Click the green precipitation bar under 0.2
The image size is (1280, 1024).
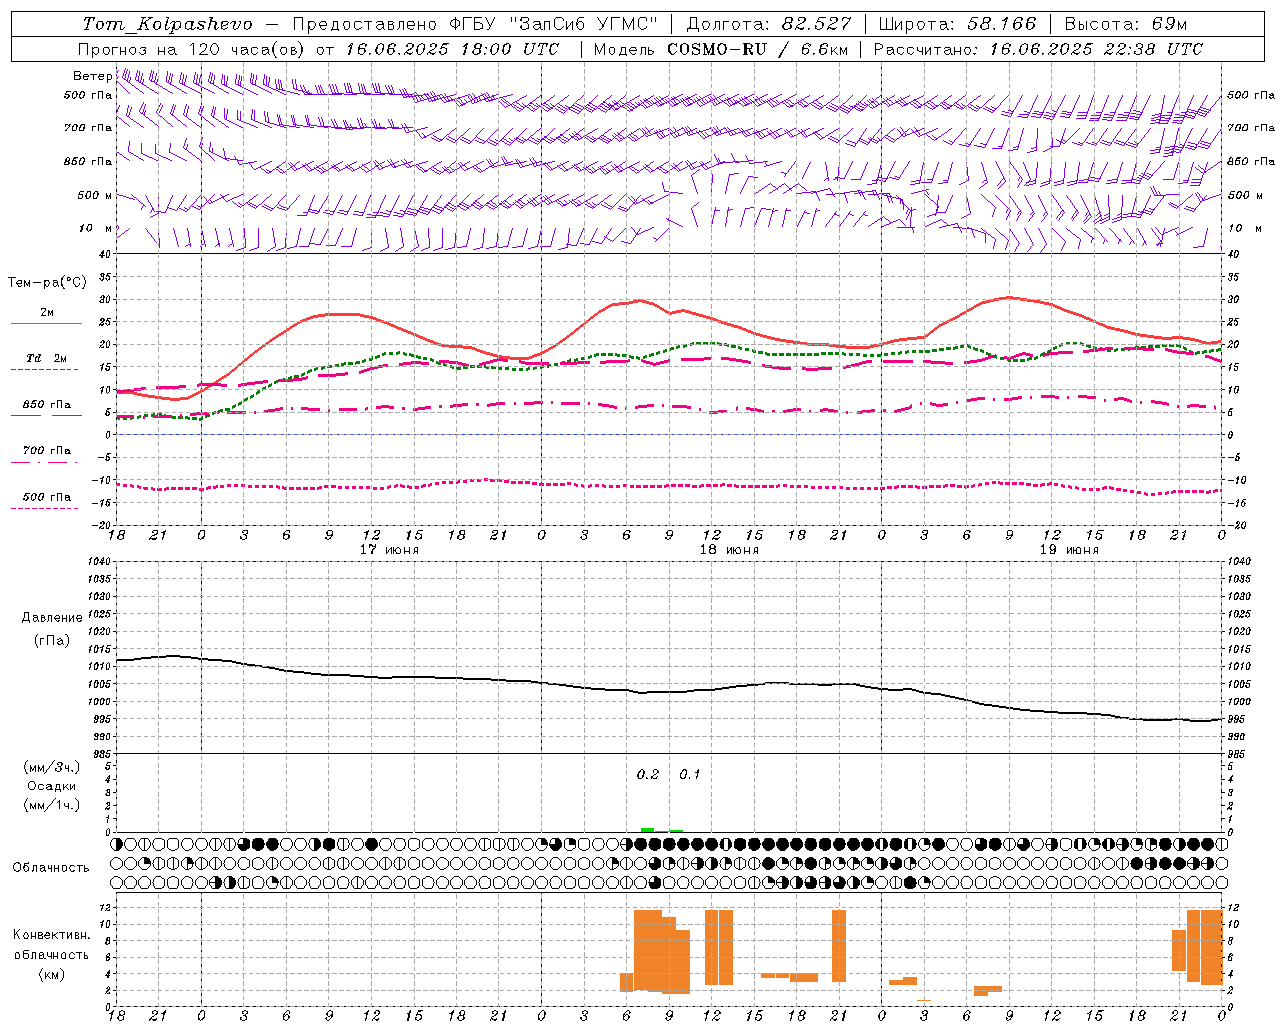(x=648, y=830)
